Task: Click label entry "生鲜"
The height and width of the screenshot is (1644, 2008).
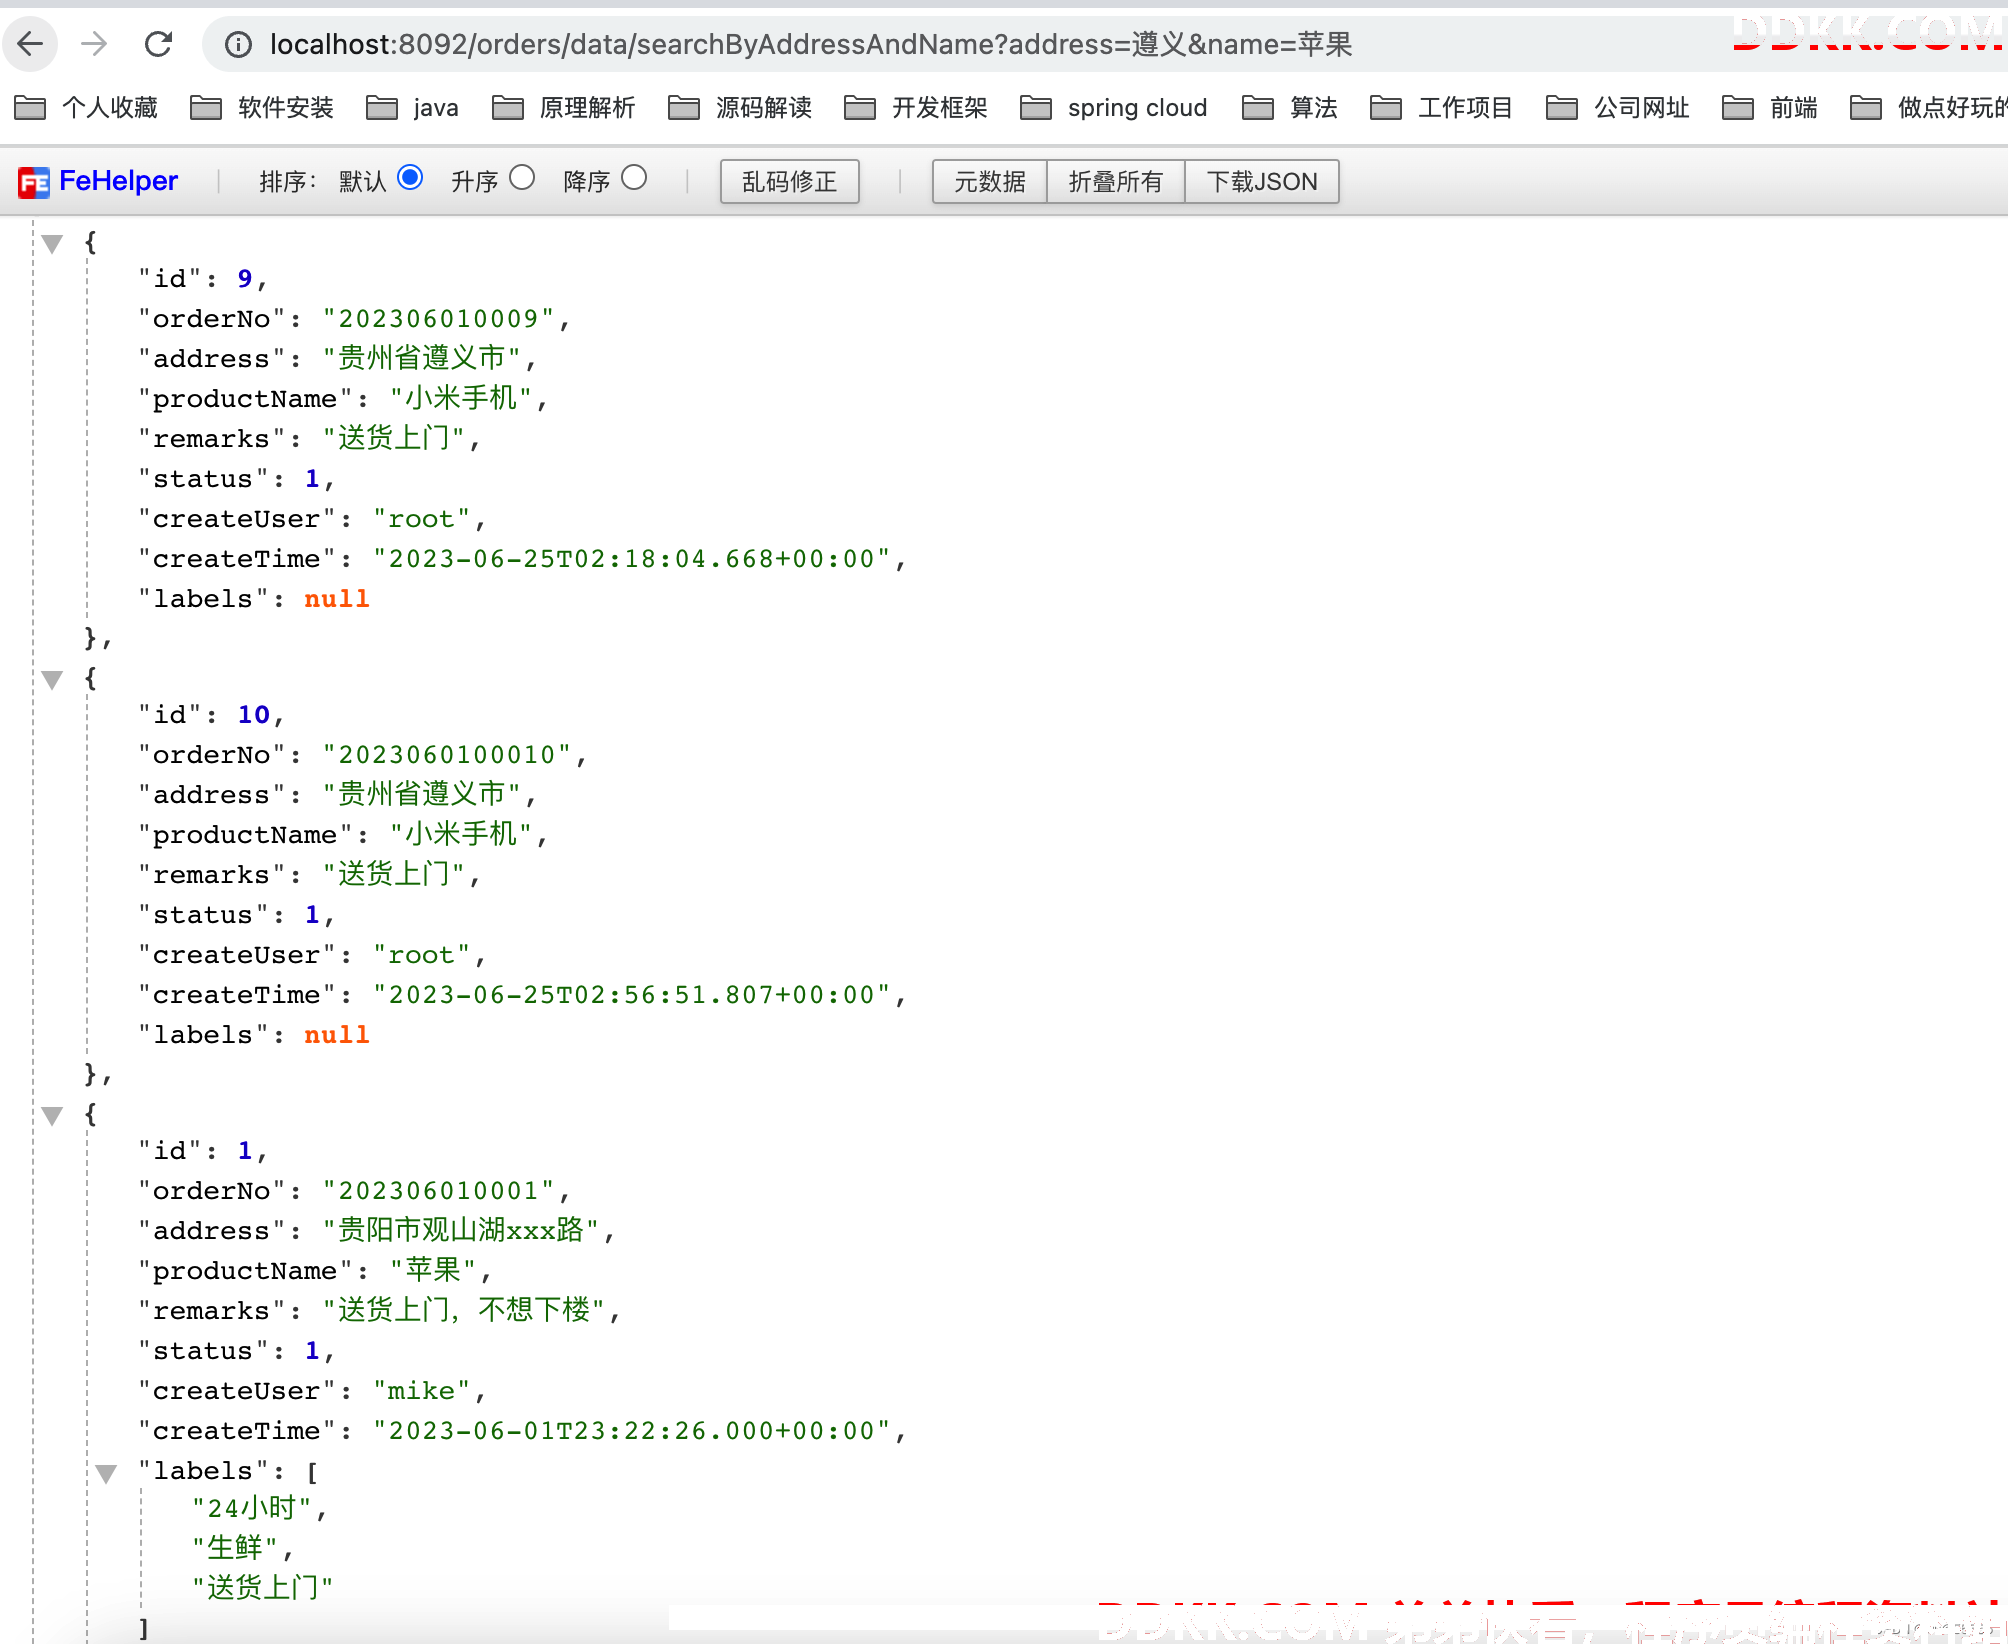Action: 235,1548
